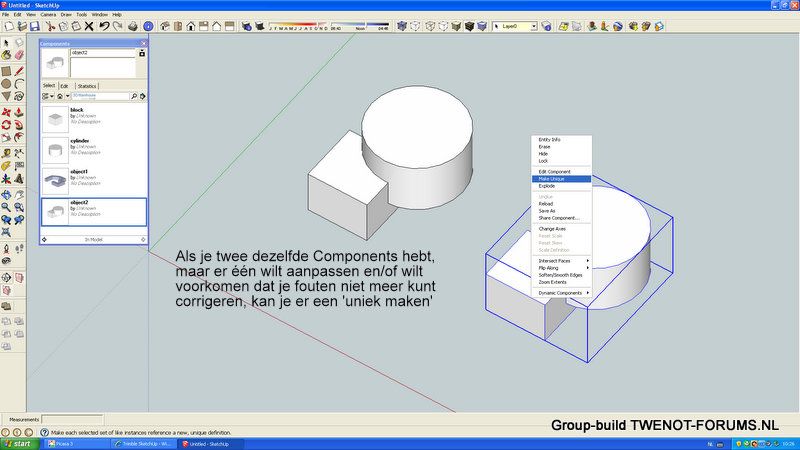
Task: Choose the Orbit camera tool
Action: pyautogui.click(x=6, y=194)
